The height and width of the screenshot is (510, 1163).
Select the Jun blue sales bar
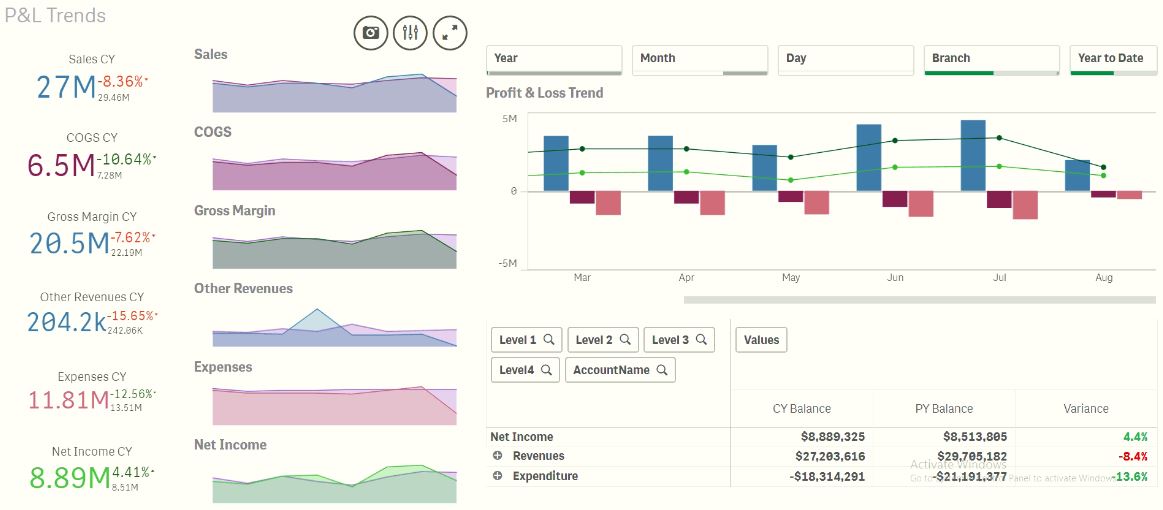click(869, 158)
